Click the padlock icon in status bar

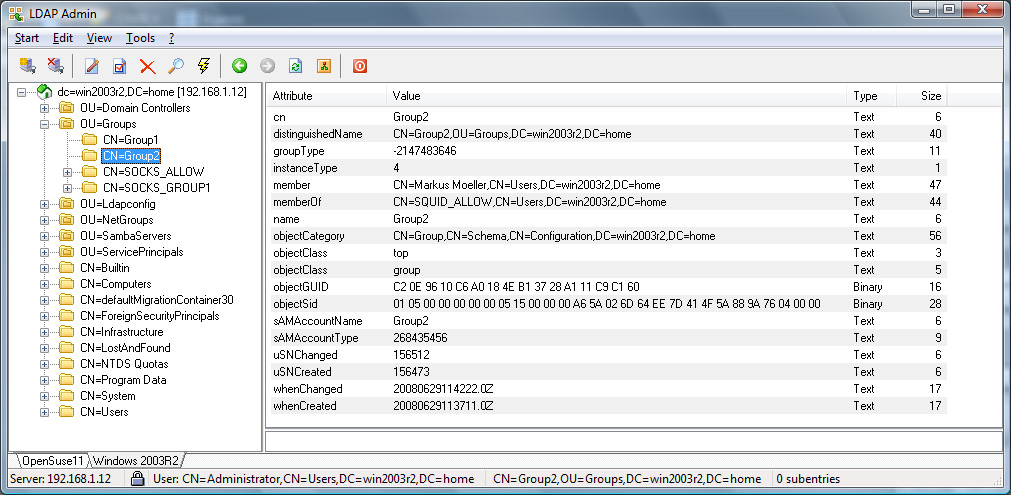(x=137, y=479)
